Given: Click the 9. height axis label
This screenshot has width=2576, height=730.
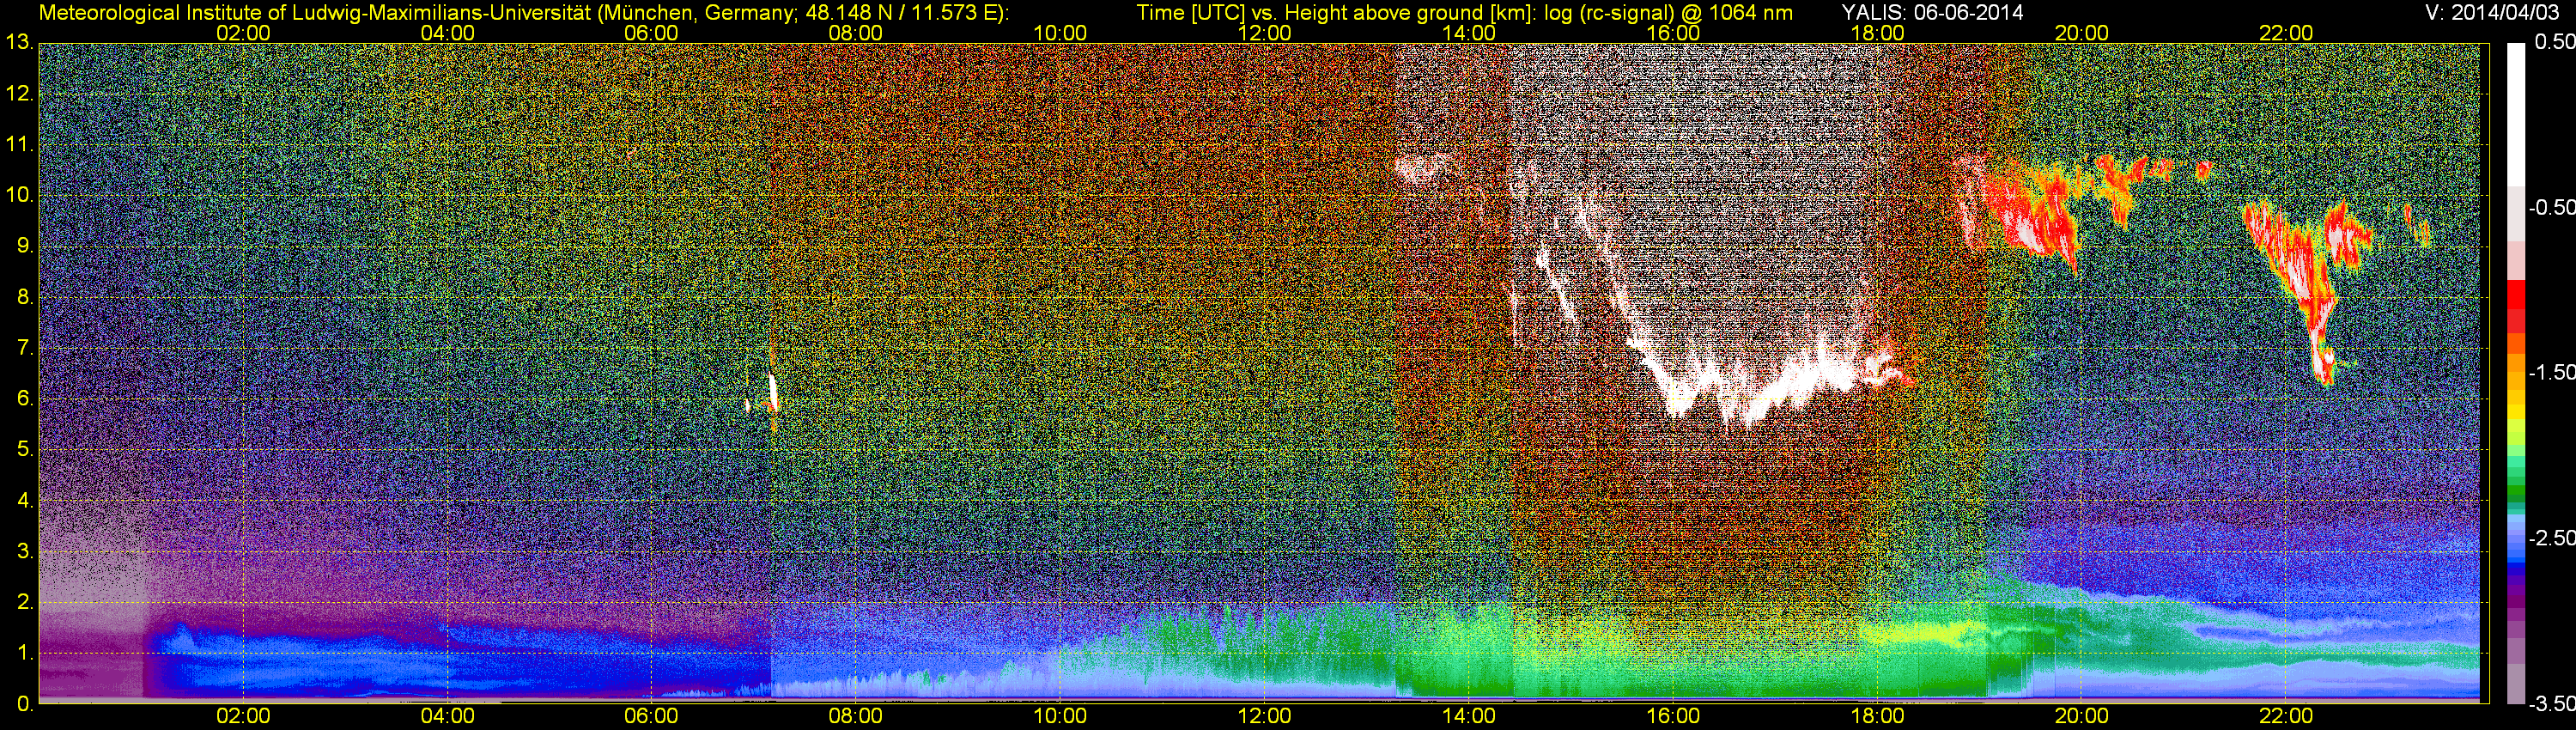Looking at the screenshot, I should click(25, 247).
